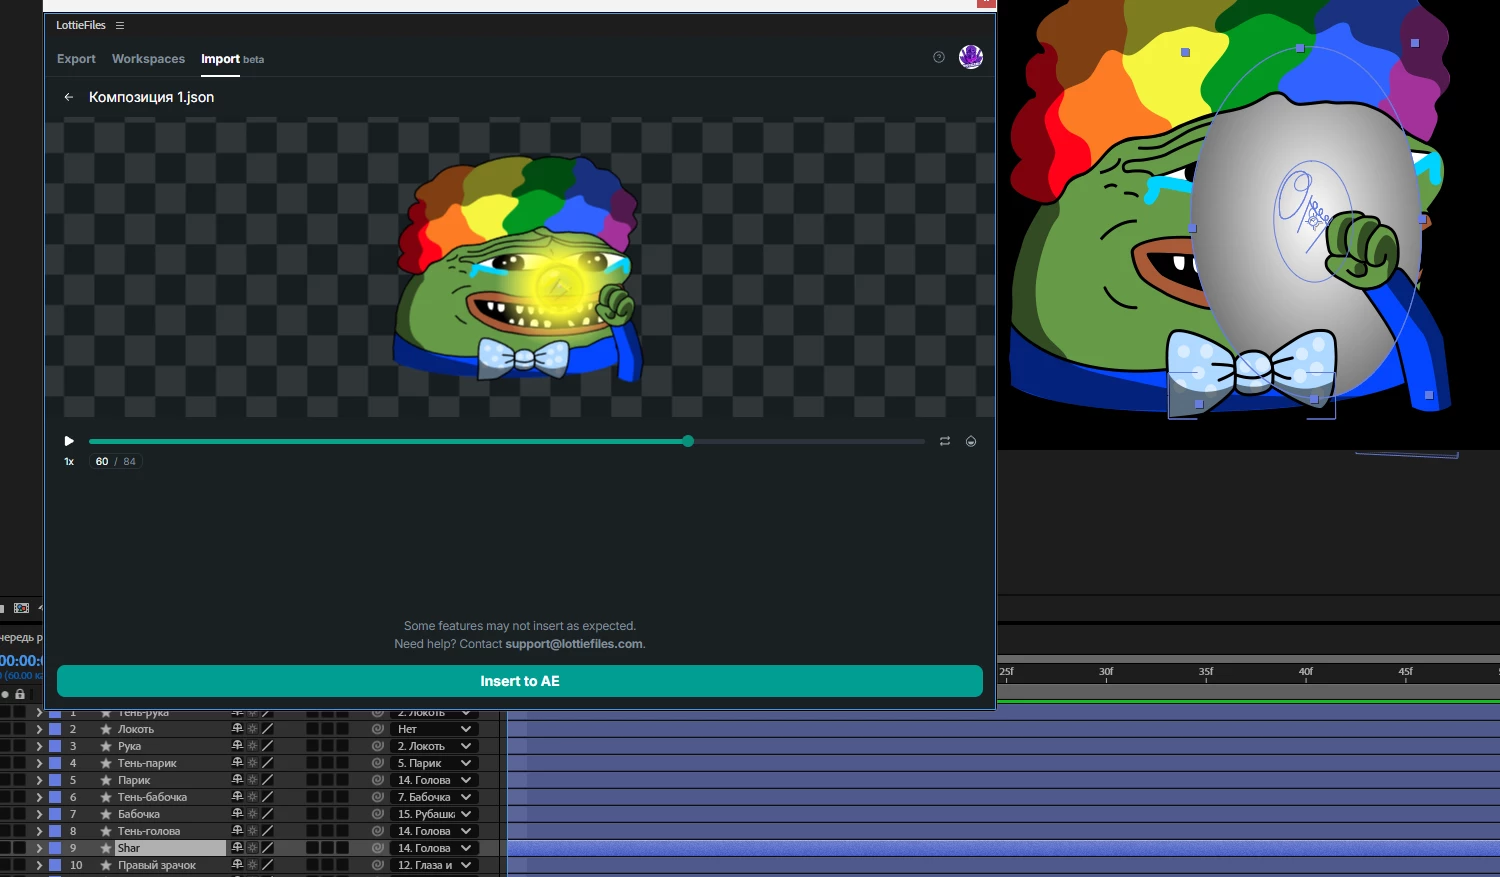This screenshot has height=877, width=1500.
Task: Click the Shar layer name field
Action: pyautogui.click(x=170, y=848)
